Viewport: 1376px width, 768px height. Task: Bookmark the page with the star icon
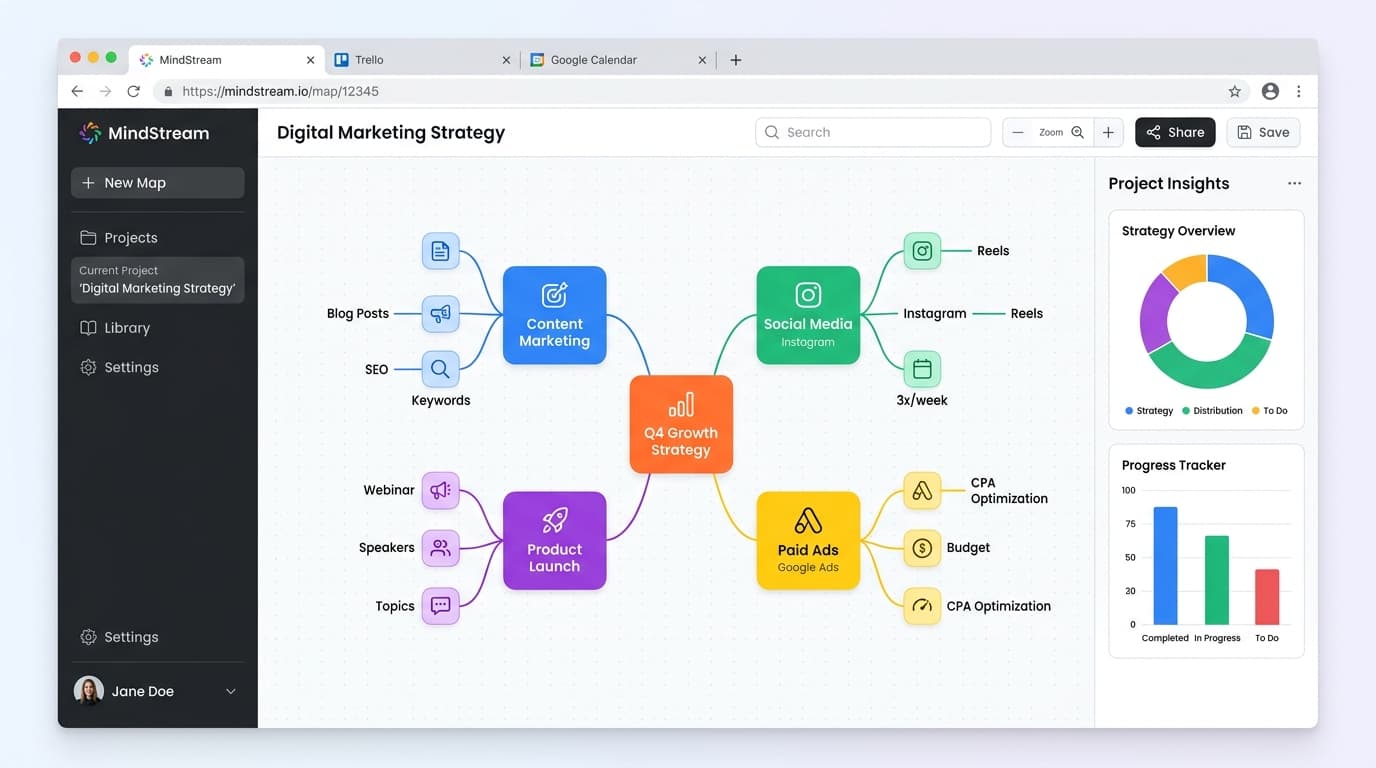pos(1234,91)
